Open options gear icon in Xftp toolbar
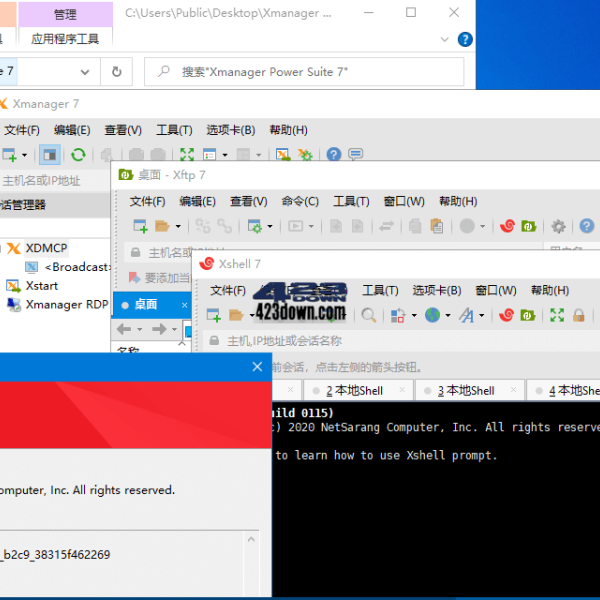 point(558,226)
